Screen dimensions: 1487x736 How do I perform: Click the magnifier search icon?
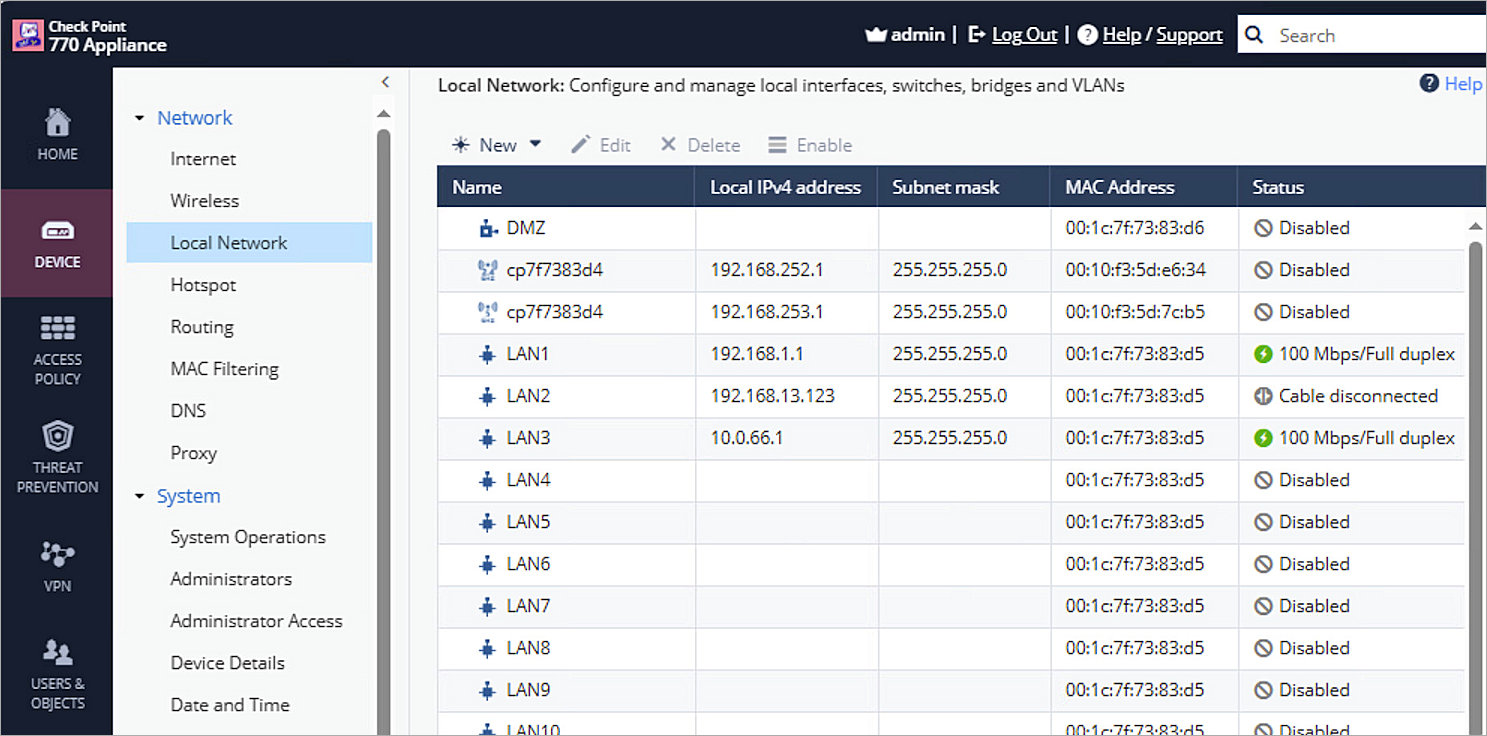[1255, 35]
